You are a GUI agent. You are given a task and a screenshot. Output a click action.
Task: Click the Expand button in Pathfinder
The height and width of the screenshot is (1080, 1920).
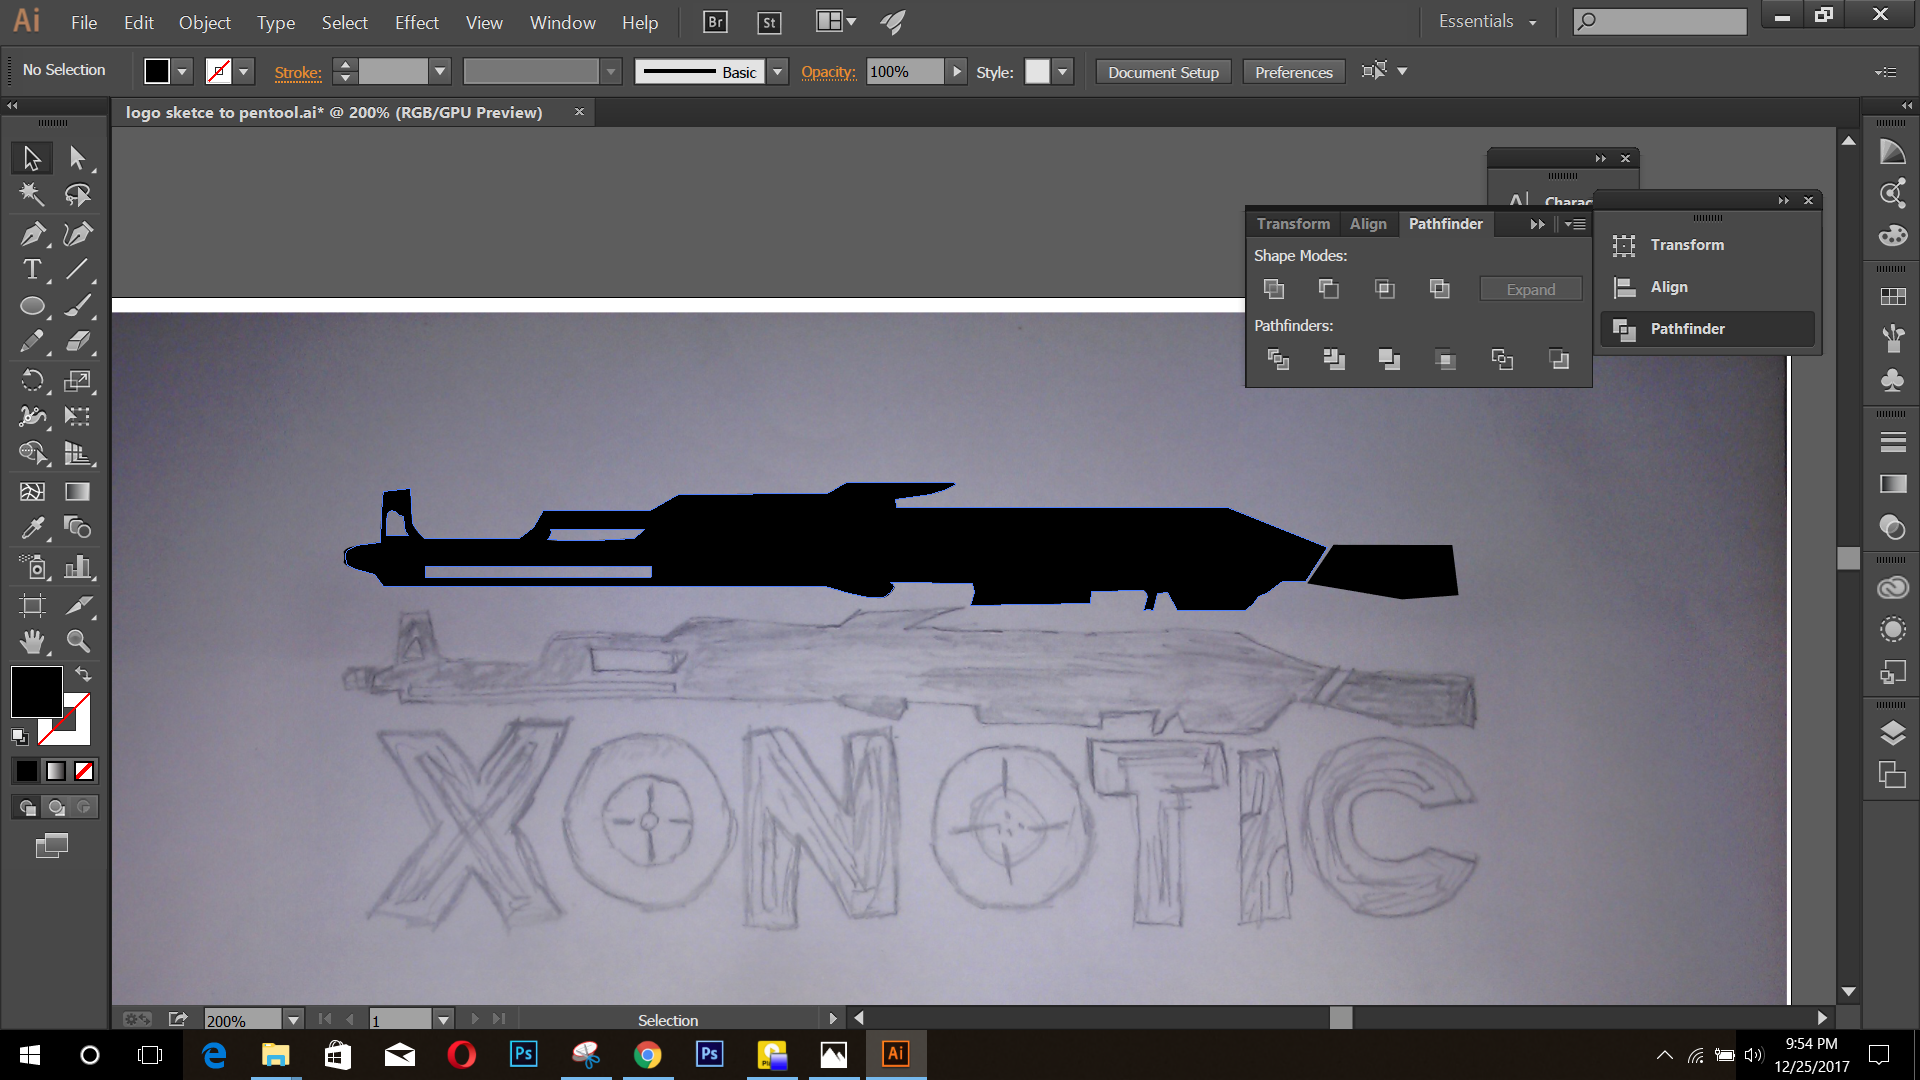tap(1531, 289)
